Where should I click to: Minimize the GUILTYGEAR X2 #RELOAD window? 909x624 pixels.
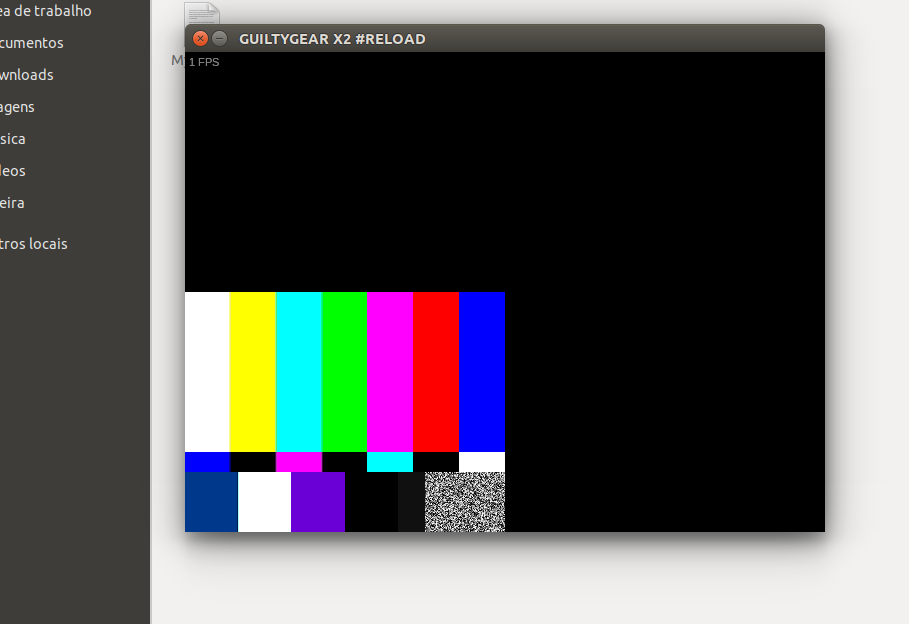(x=219, y=39)
